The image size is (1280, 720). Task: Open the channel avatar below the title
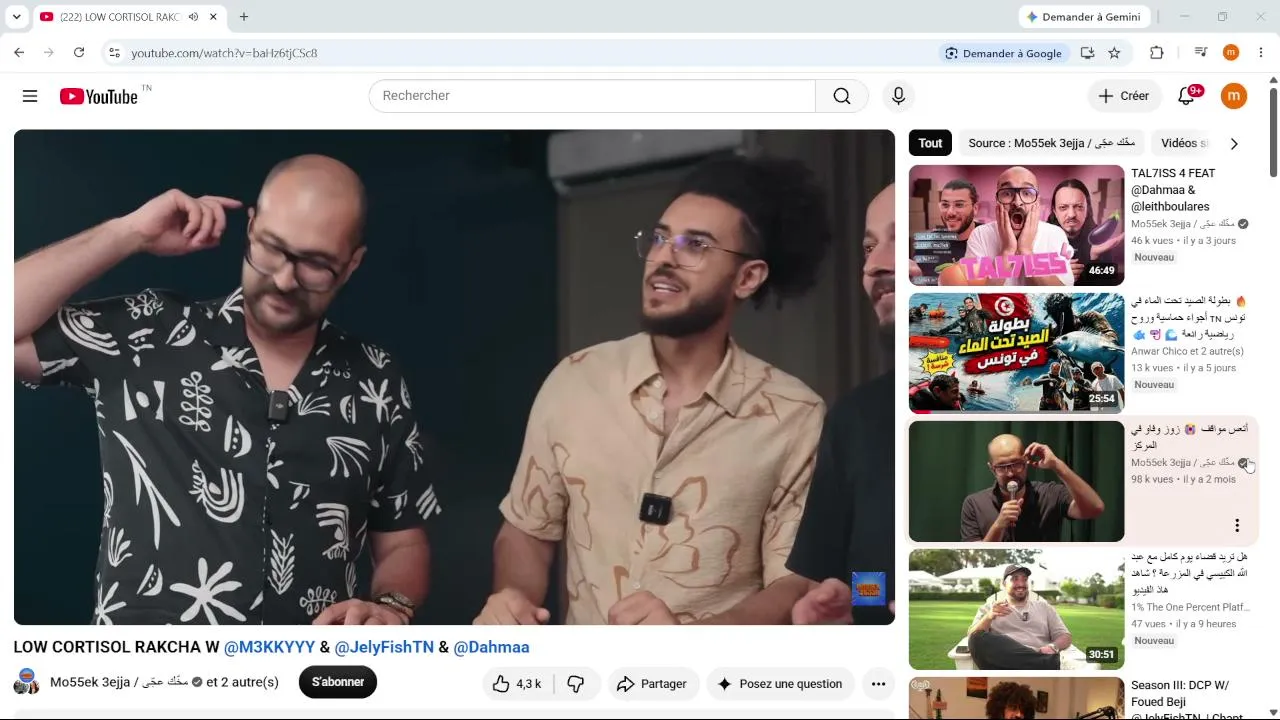pyautogui.click(x=27, y=683)
